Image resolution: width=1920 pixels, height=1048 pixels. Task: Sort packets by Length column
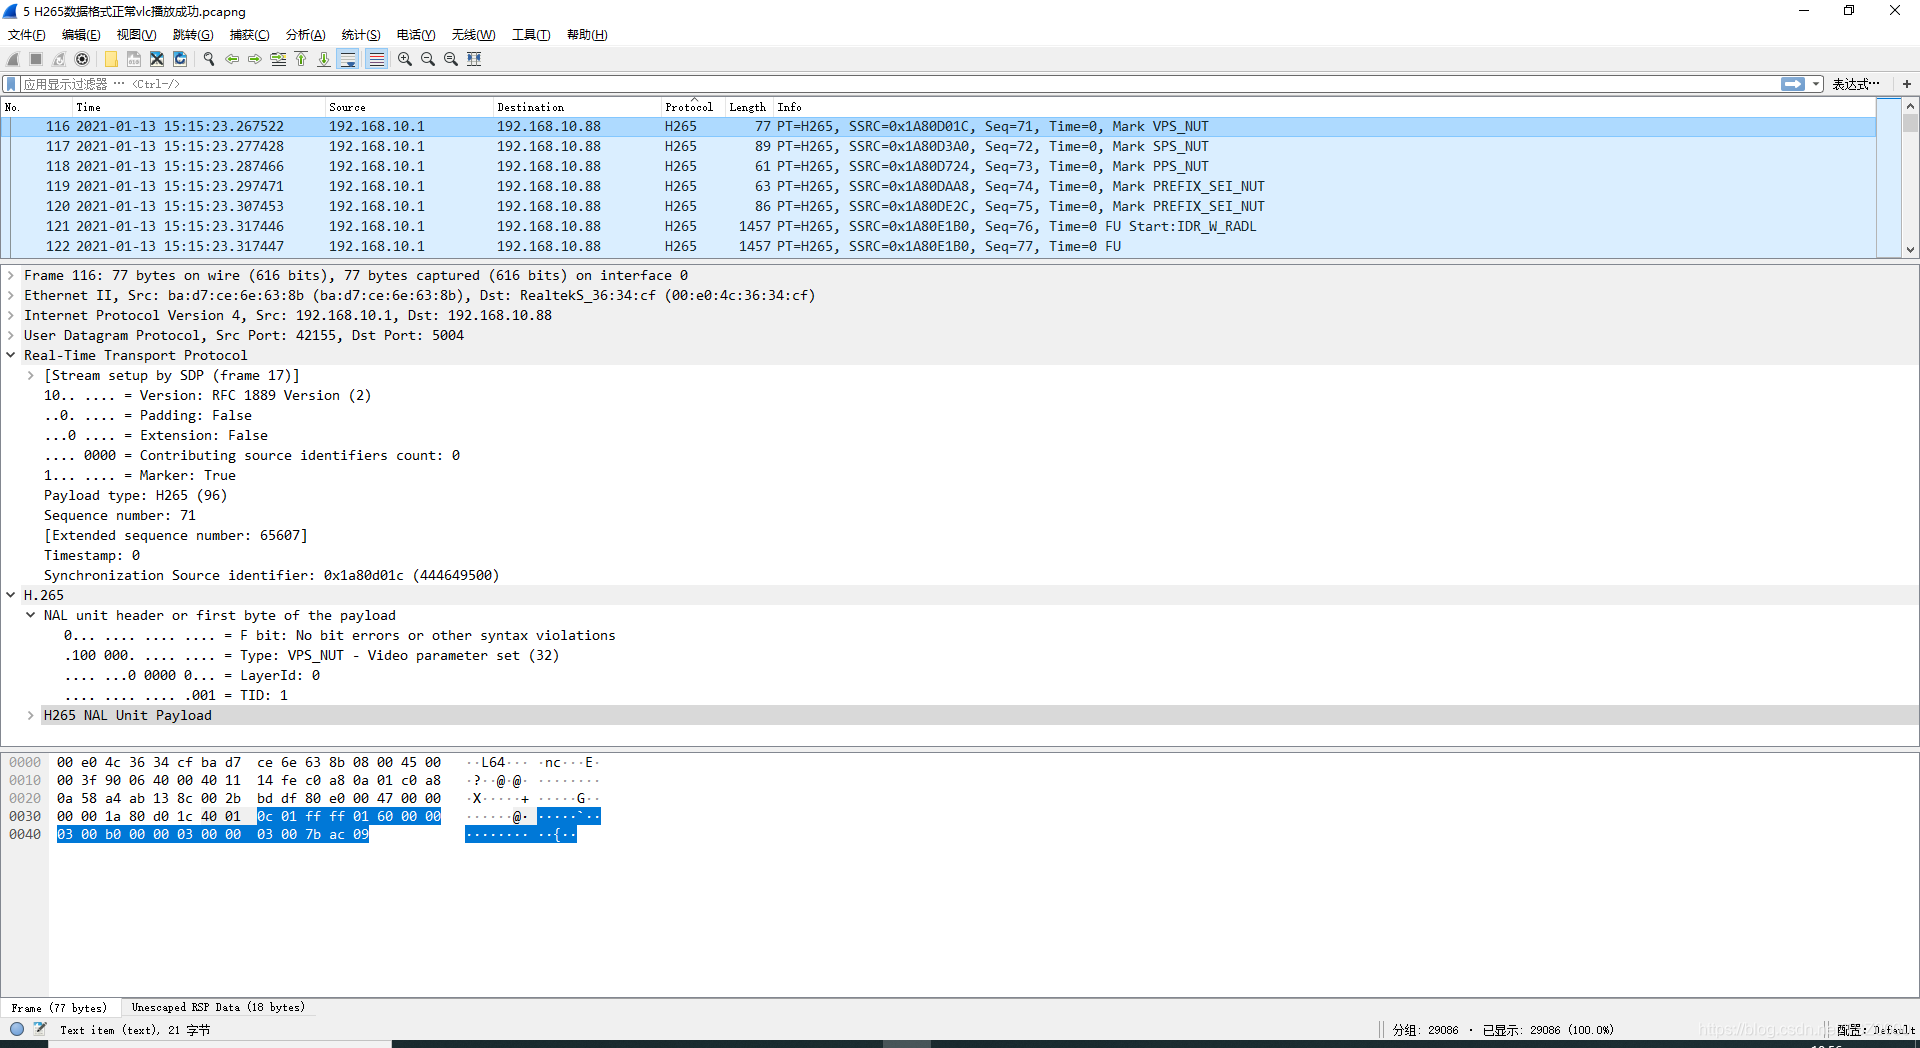[x=749, y=107]
